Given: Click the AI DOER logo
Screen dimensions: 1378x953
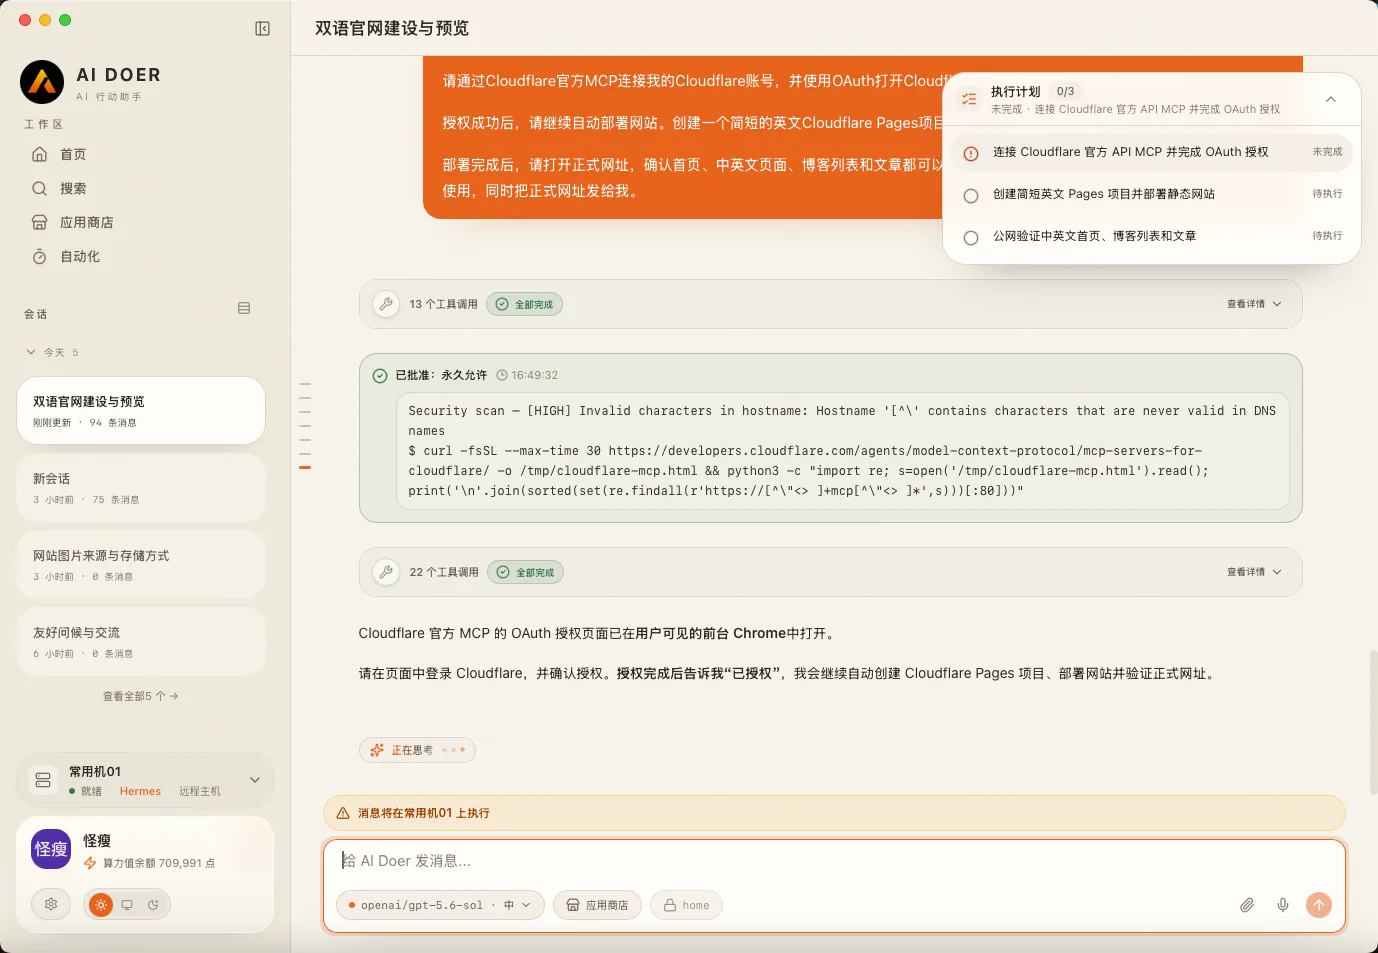Looking at the screenshot, I should 42,82.
